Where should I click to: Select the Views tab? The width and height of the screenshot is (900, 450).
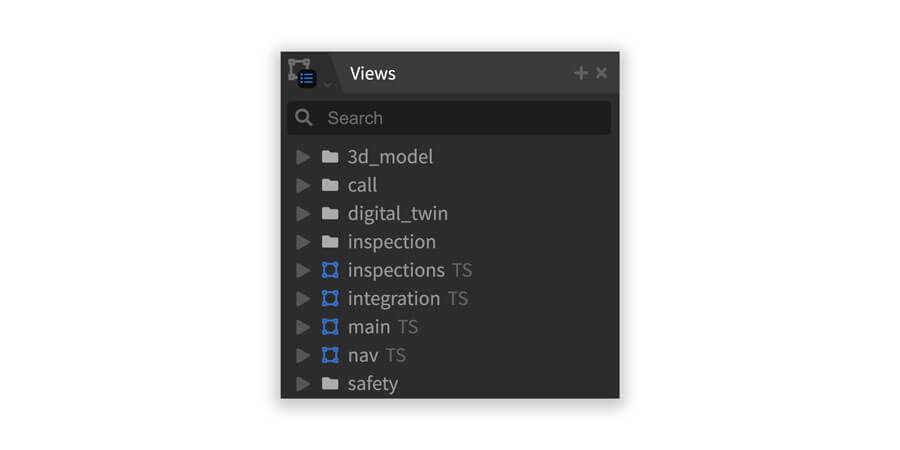point(373,73)
